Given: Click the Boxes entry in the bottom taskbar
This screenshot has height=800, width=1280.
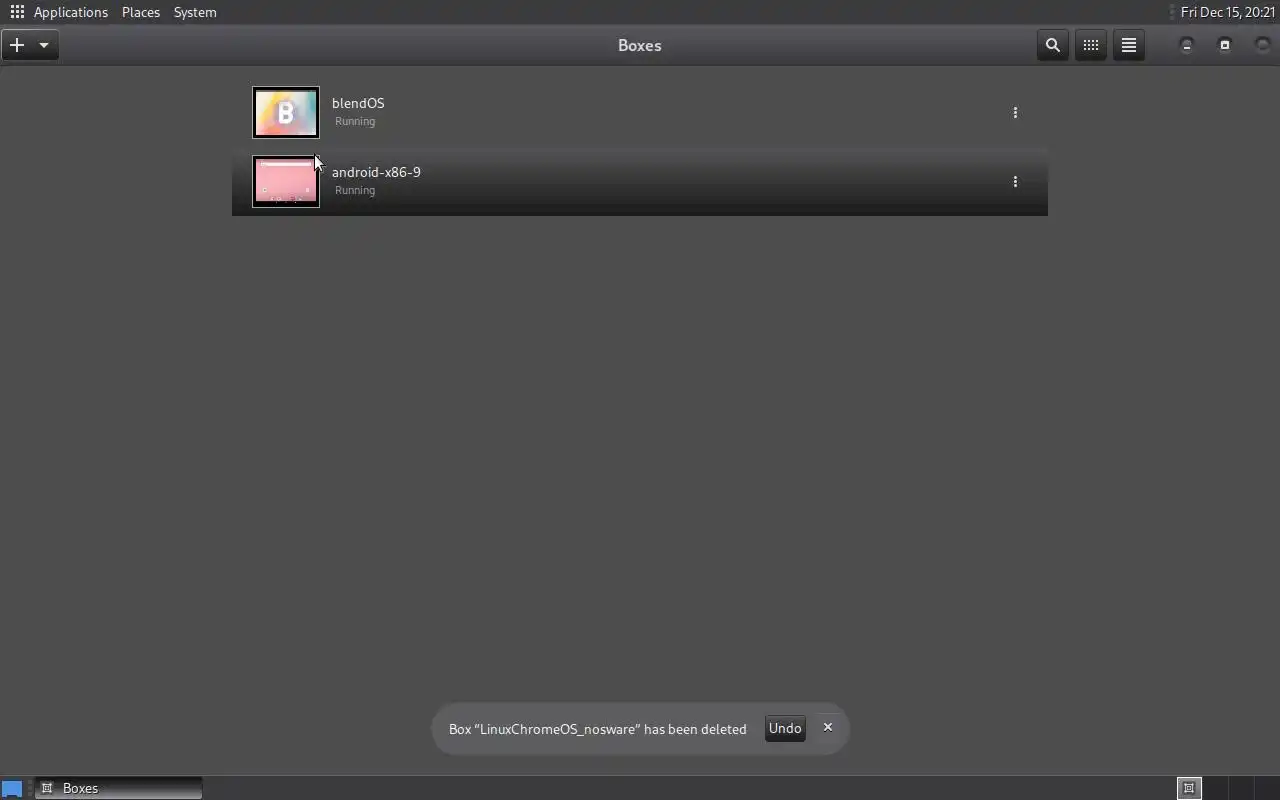Looking at the screenshot, I should (x=118, y=788).
